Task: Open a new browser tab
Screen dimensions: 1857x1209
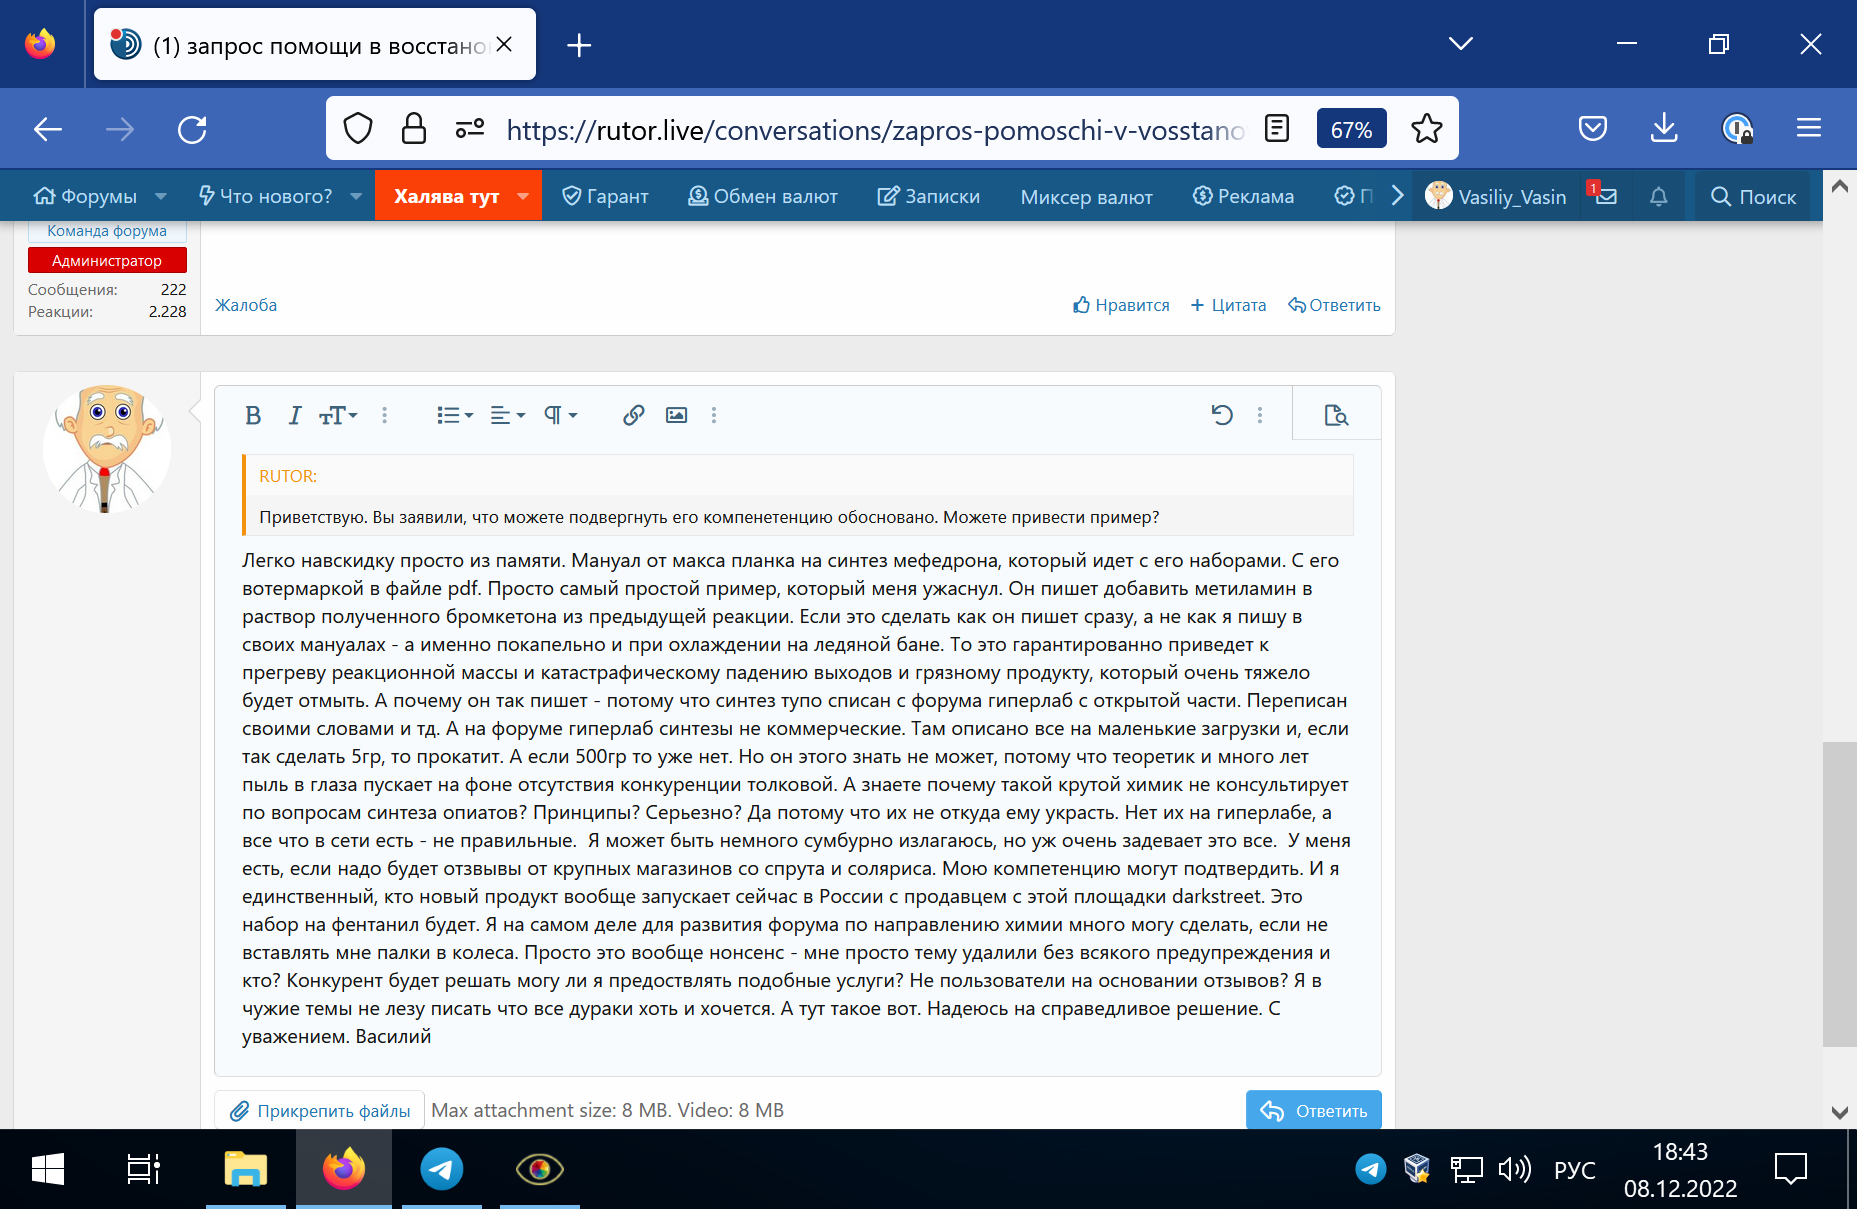Action: click(x=579, y=45)
